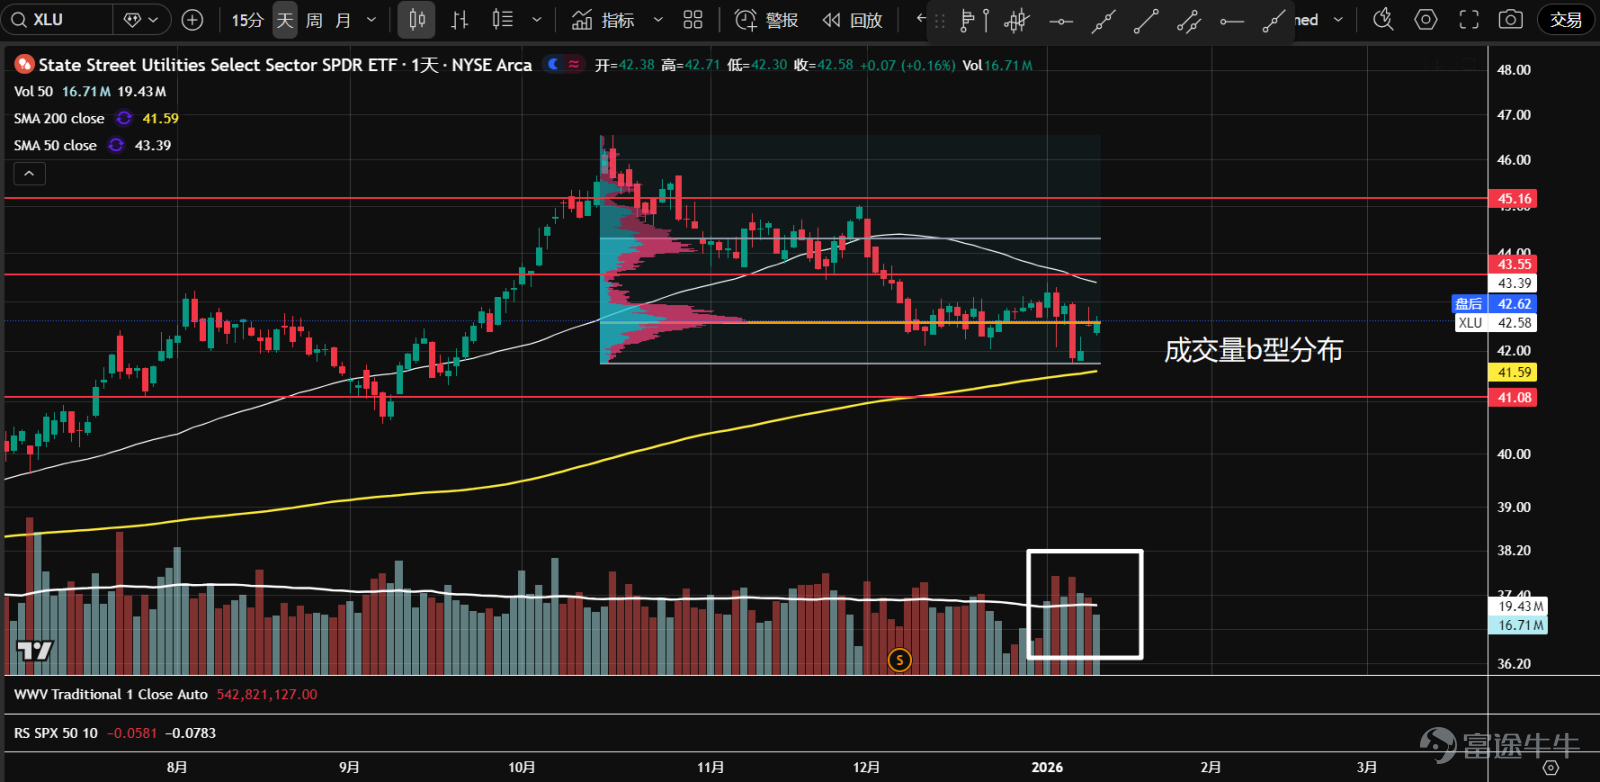Image resolution: width=1600 pixels, height=782 pixels.
Task: Click the 19.43M volume average axis label
Action: point(1520,606)
